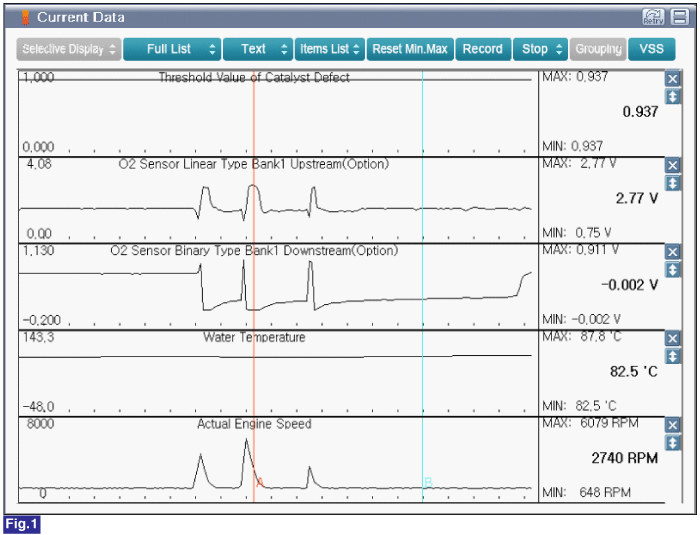Viewport: 700px width, 535px height.
Task: Click the MAX: 0.911 V readout
Action: (580, 250)
